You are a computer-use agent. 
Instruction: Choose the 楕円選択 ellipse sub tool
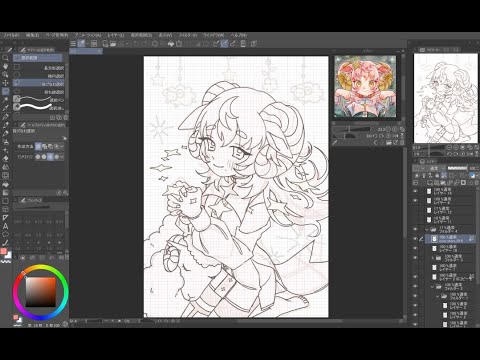pos(39,76)
